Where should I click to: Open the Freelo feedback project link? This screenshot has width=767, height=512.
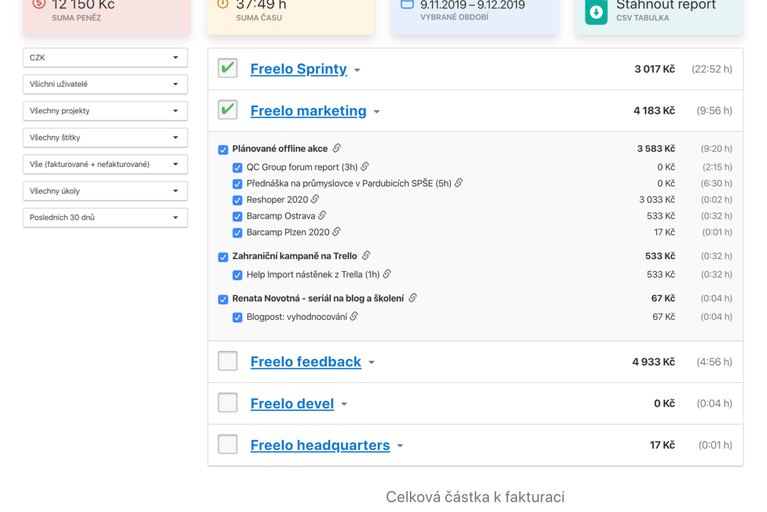[x=305, y=362]
